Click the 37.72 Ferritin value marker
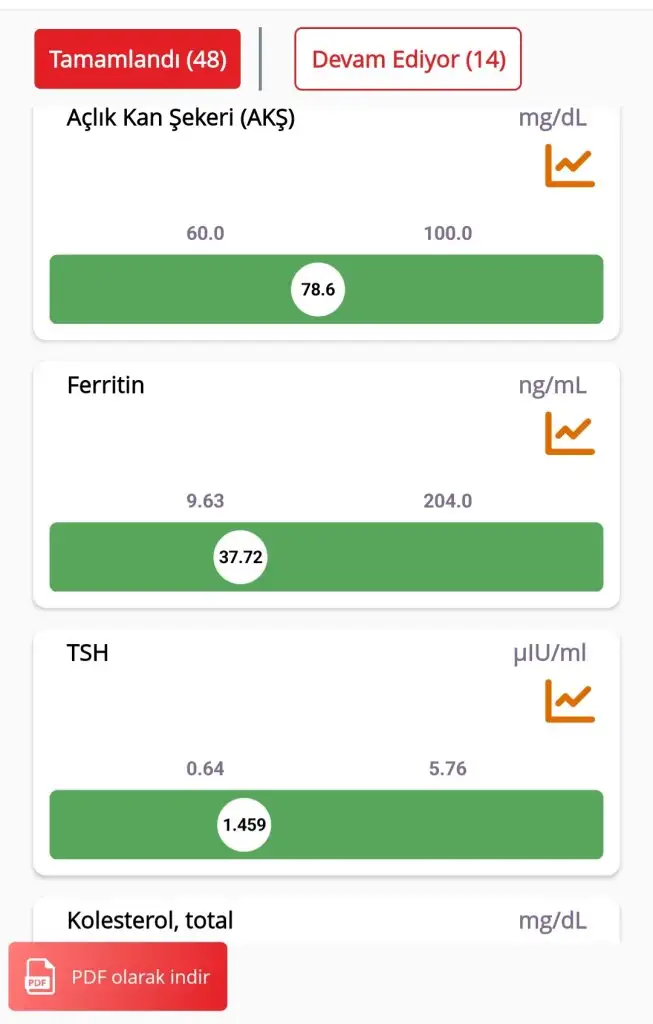This screenshot has height=1024, width=653. pyautogui.click(x=241, y=557)
